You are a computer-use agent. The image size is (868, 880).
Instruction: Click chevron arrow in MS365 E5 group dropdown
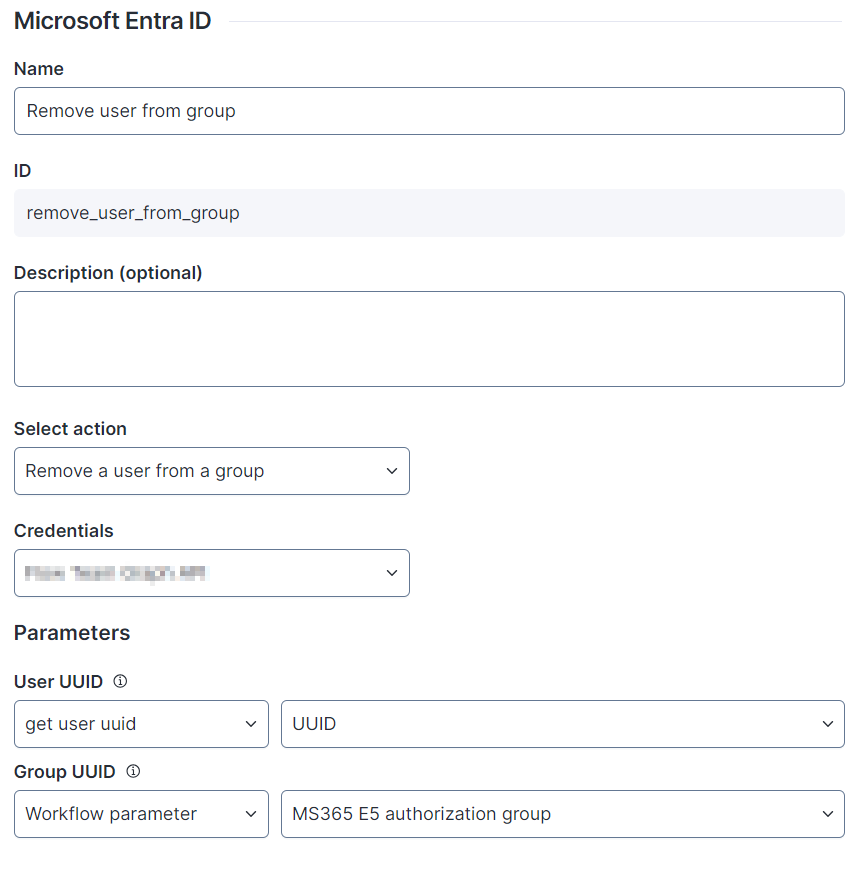tap(827, 814)
